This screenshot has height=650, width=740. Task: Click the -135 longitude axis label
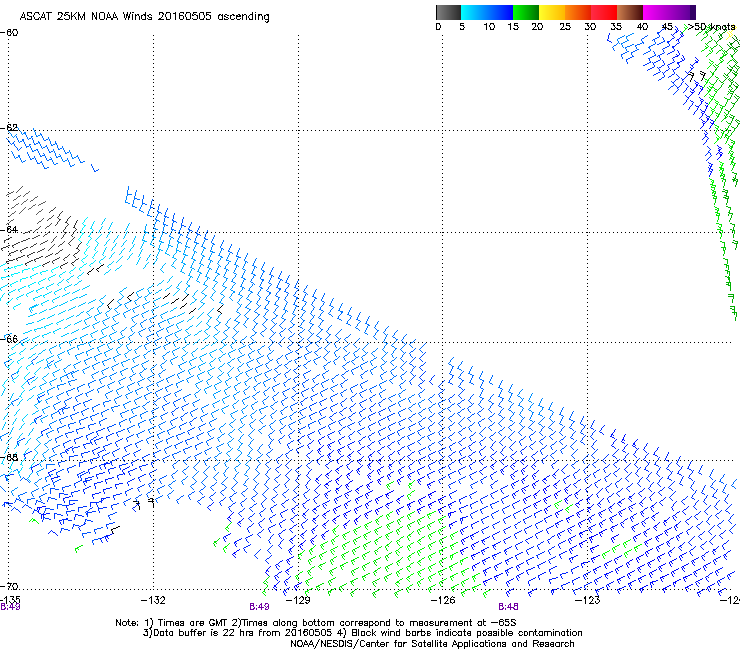point(10,600)
